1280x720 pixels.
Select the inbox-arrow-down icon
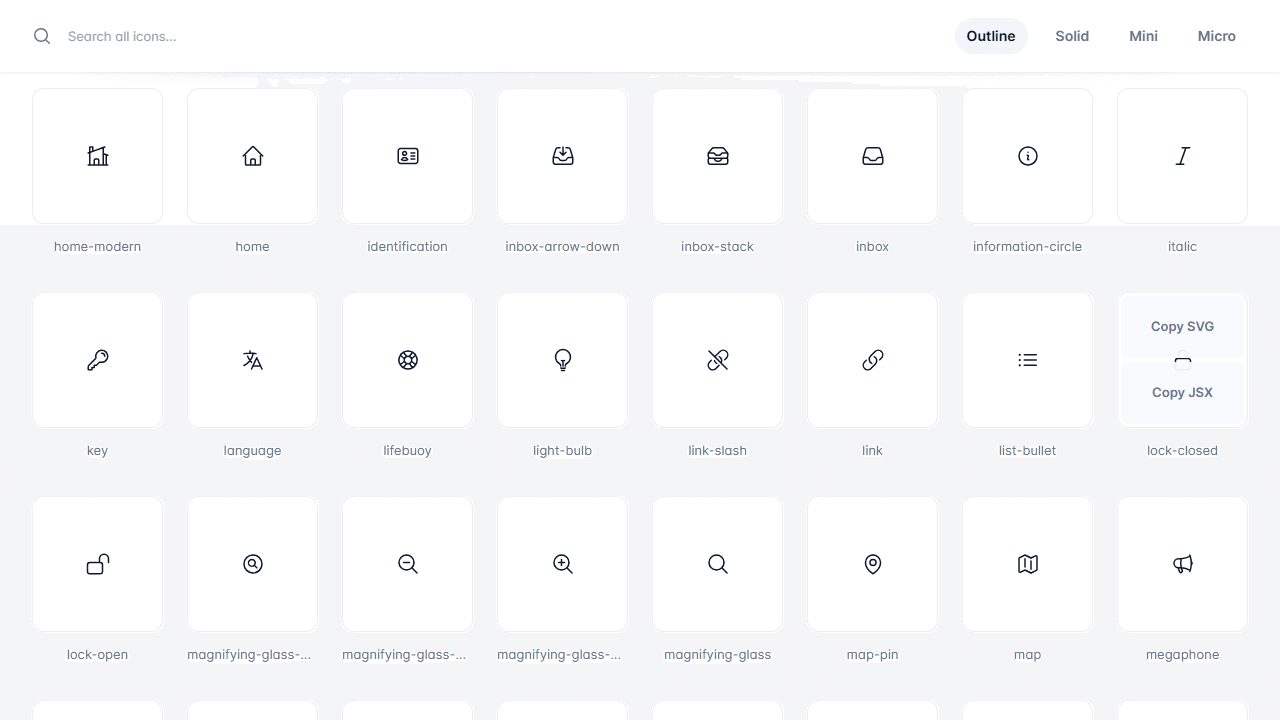(x=562, y=156)
